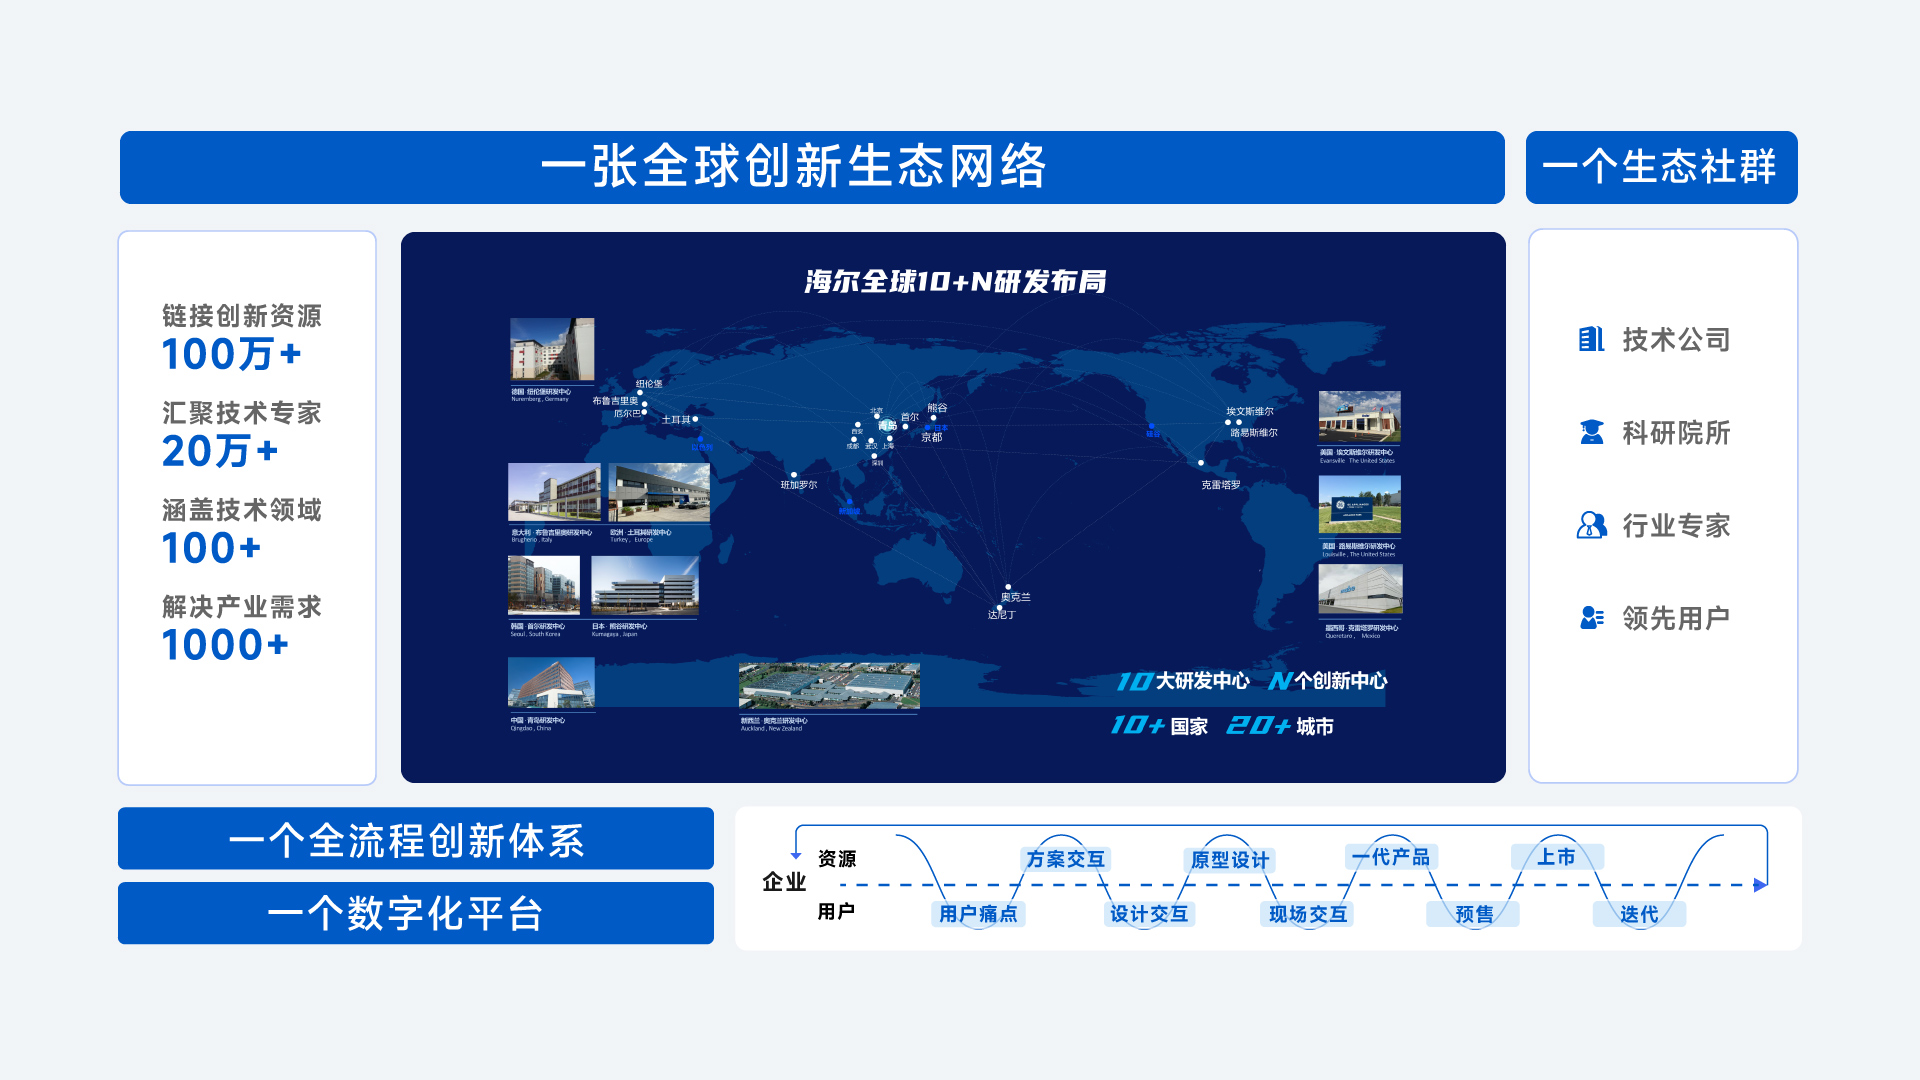Click the 1000+ figure

[x=225, y=645]
